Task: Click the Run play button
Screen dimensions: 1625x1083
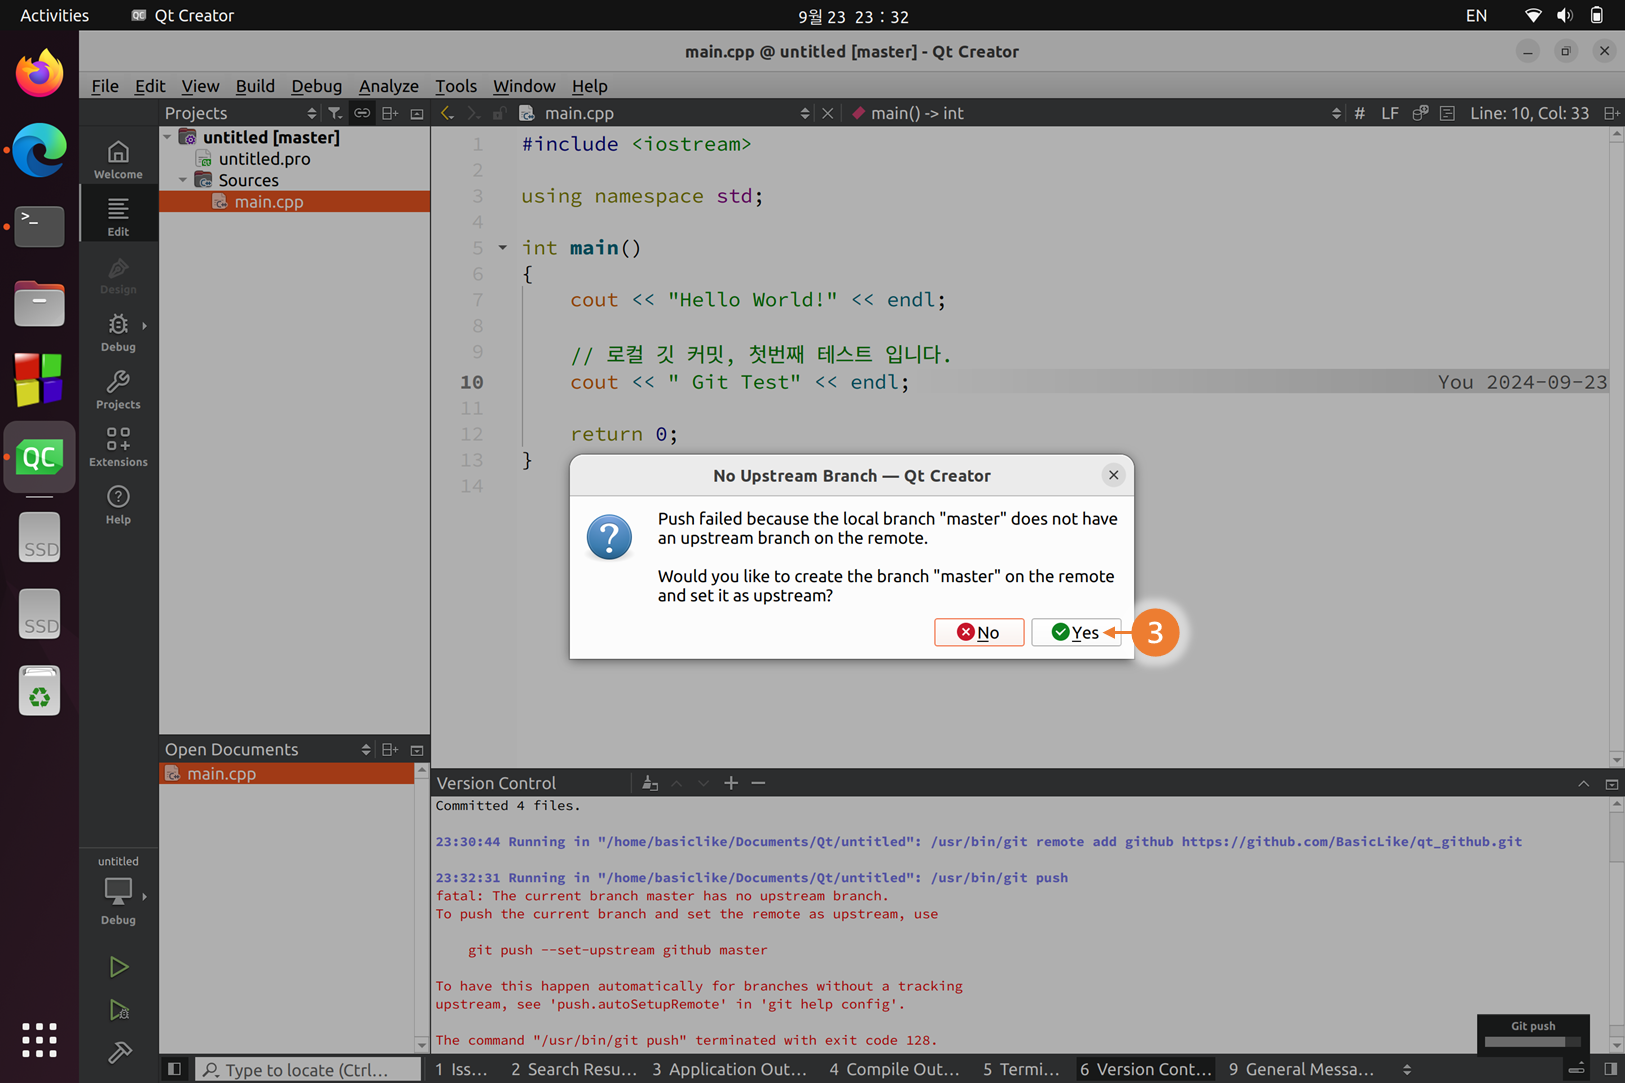Action: (x=119, y=967)
